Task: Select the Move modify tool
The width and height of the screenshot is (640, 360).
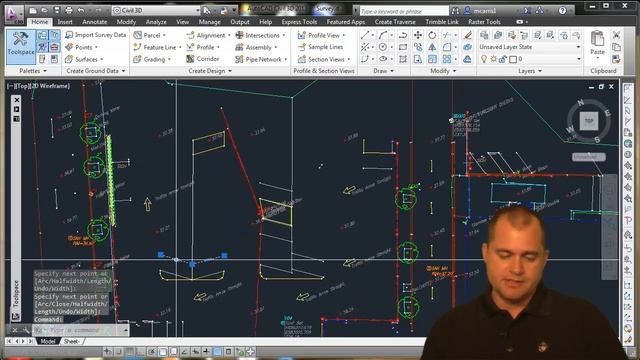Action: 418,36
